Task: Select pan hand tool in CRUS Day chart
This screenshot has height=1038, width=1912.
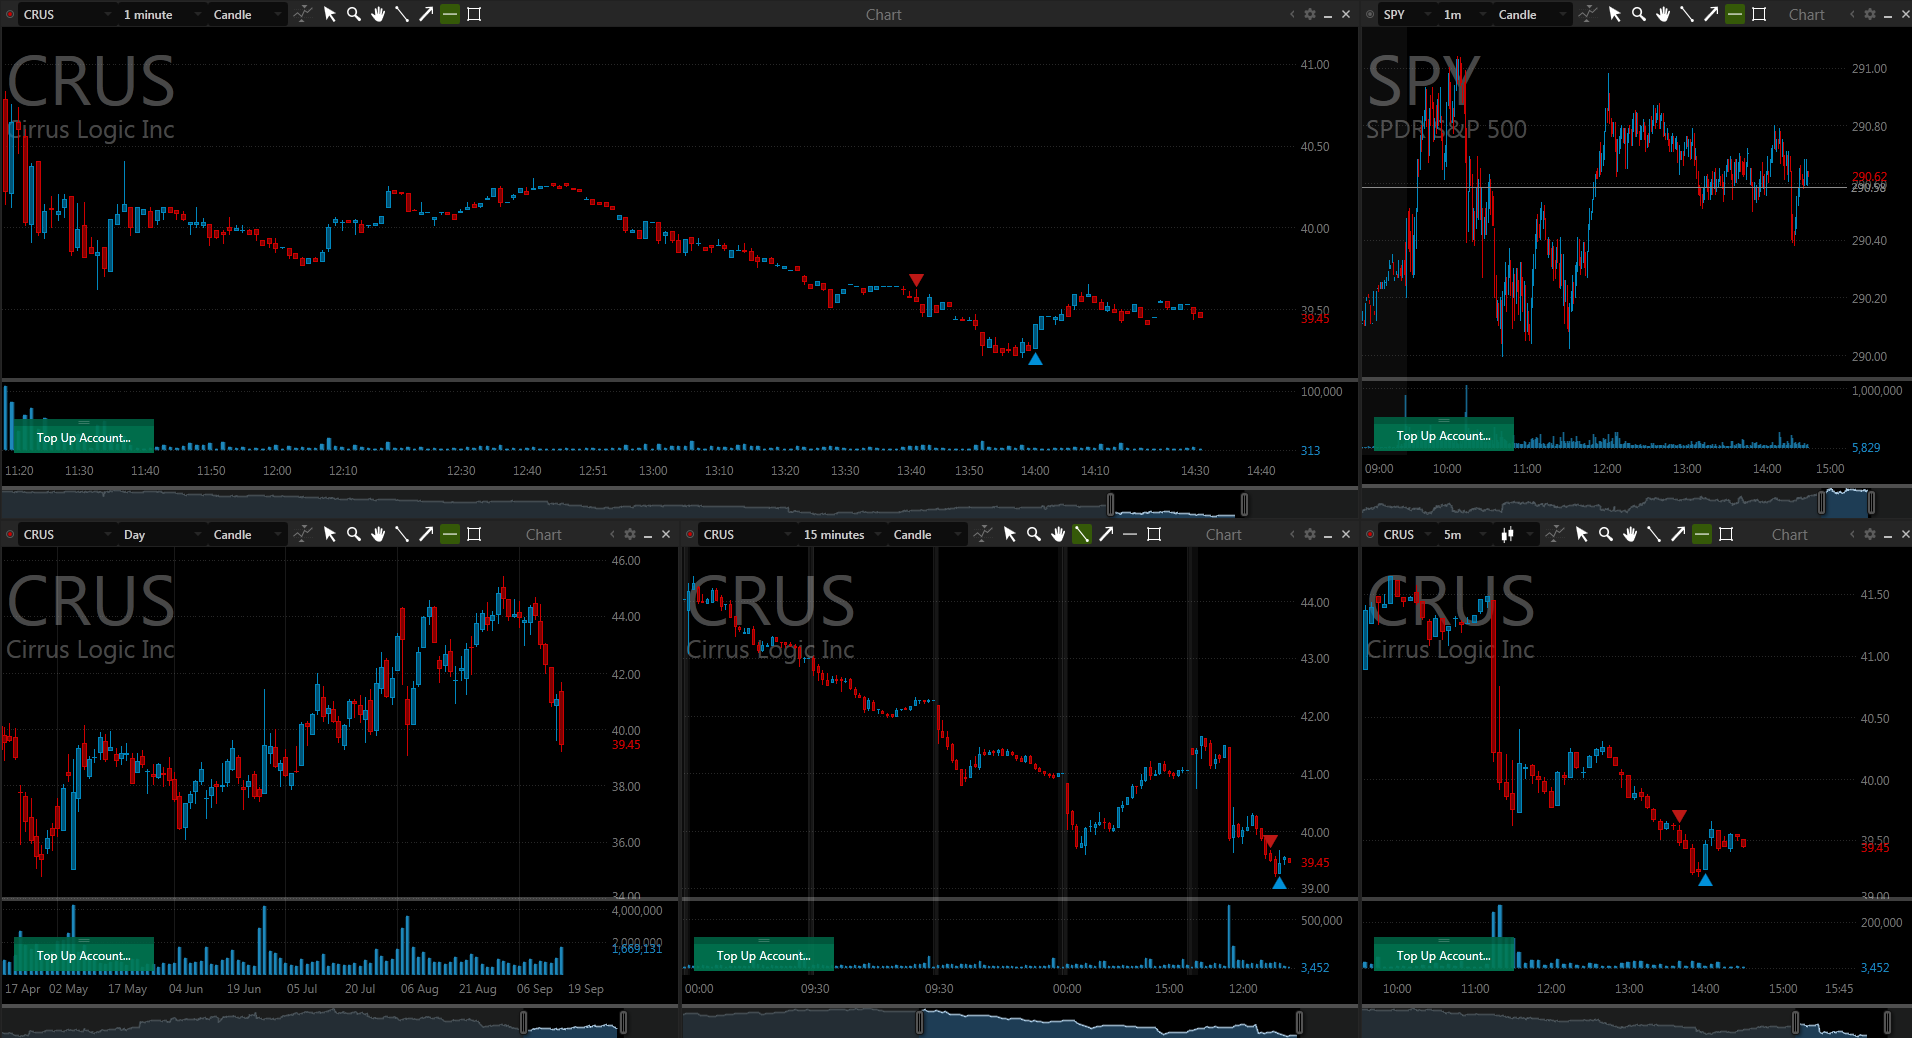Action: point(378,534)
